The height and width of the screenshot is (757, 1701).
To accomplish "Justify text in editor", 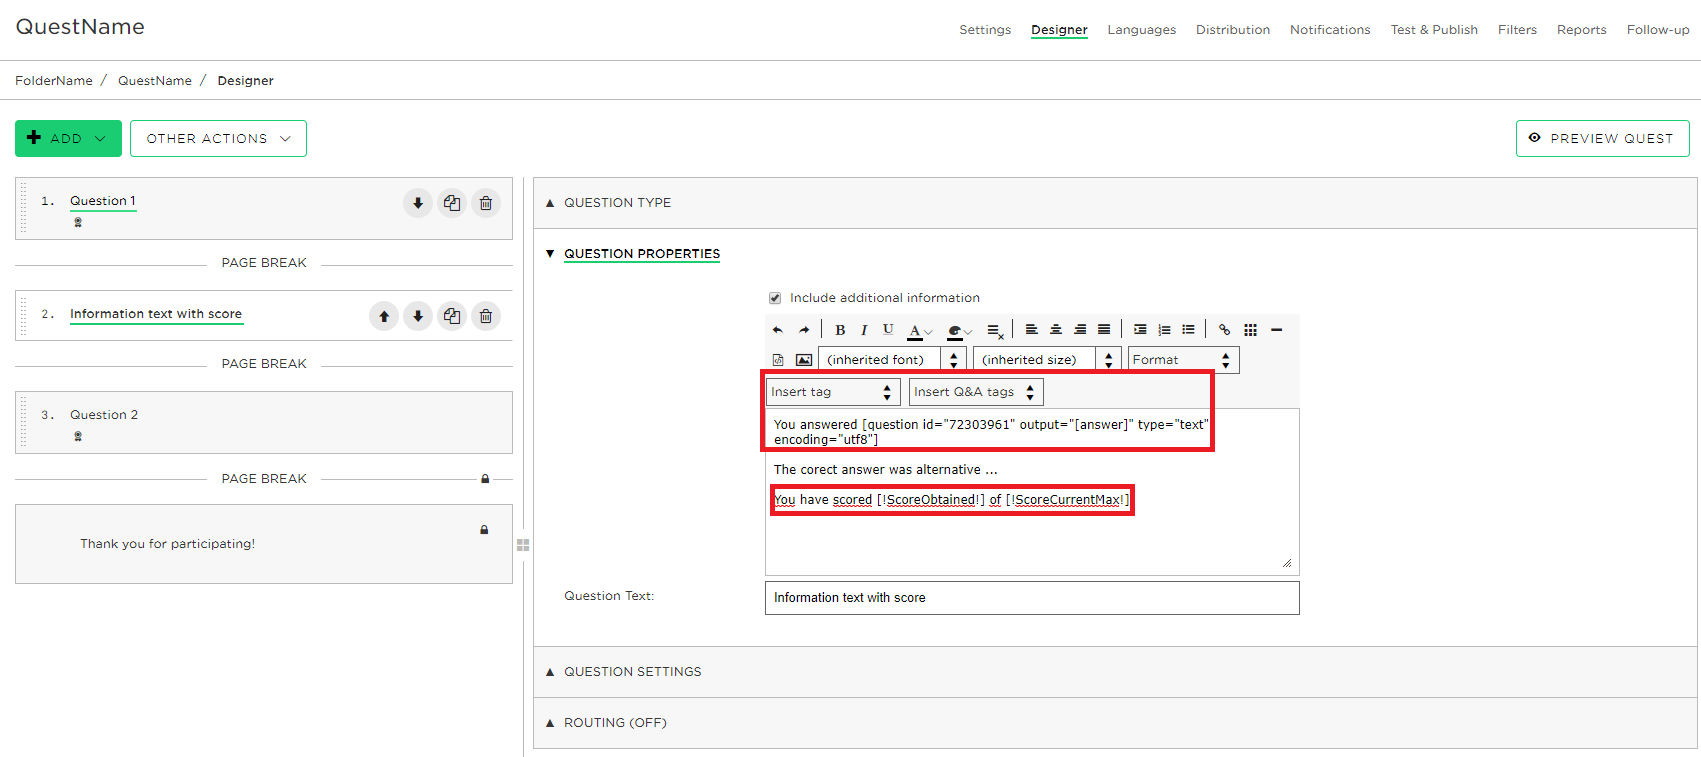I will click(x=1104, y=330).
